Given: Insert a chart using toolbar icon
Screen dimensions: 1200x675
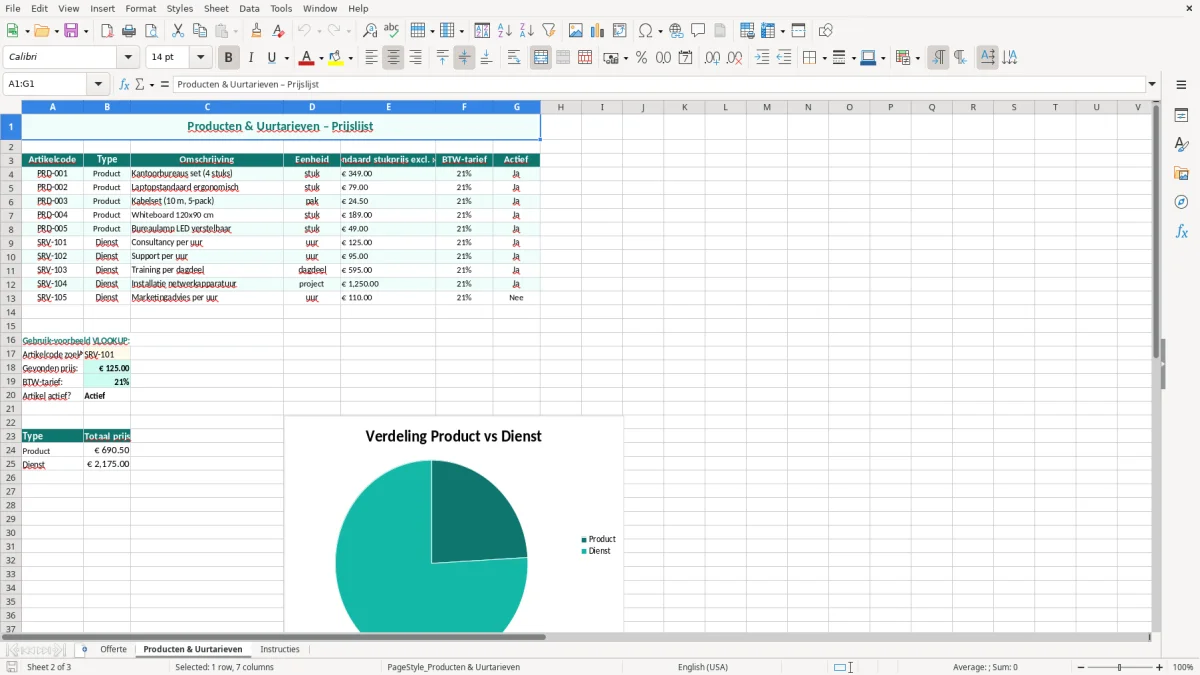Looking at the screenshot, I should pos(598,31).
